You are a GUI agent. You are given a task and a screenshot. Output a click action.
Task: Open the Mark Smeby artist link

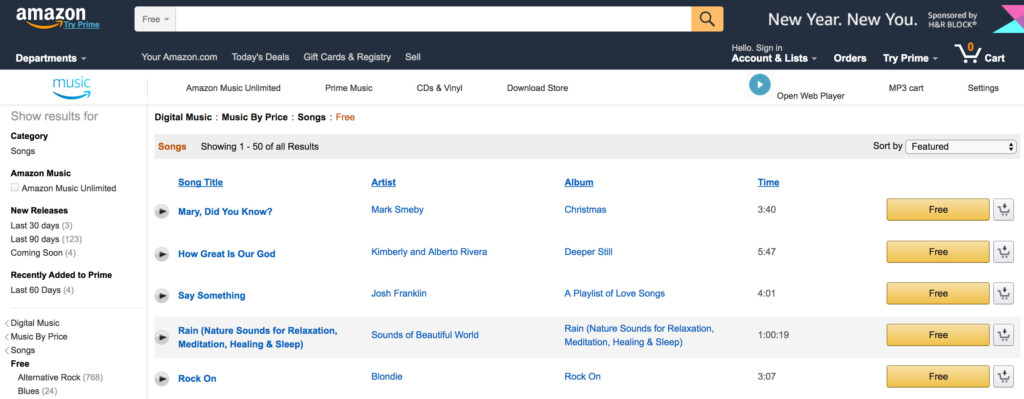397,210
